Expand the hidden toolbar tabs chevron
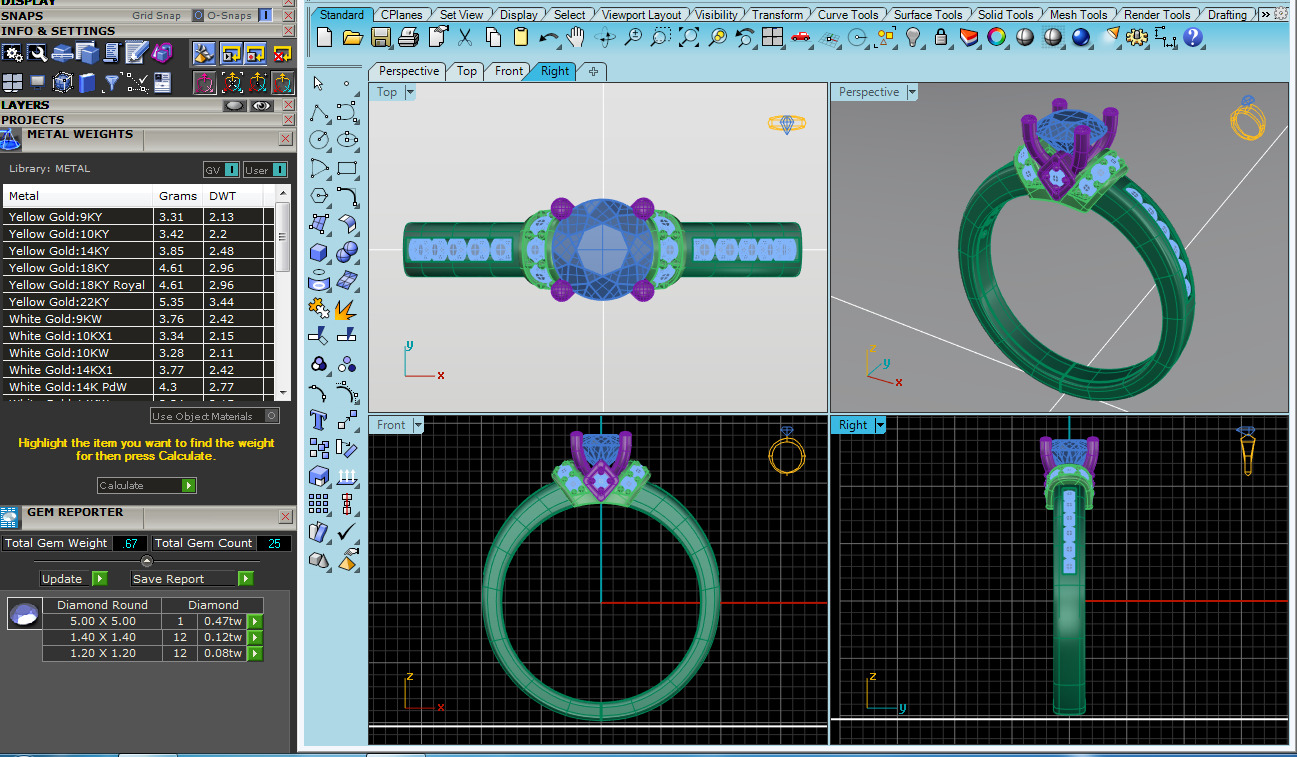 click(x=1265, y=14)
